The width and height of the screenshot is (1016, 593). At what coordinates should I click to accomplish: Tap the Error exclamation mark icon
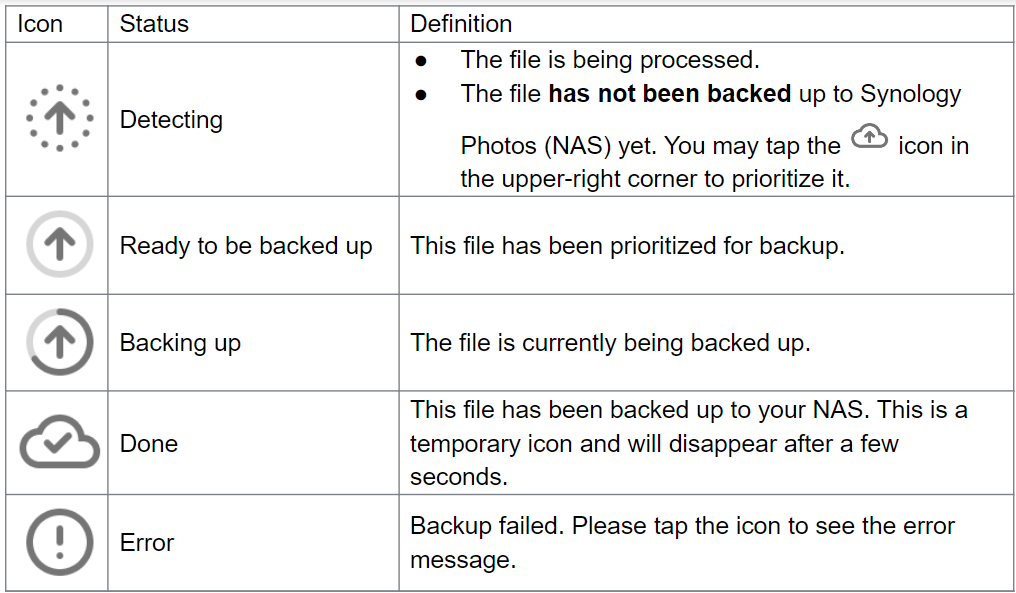[59, 542]
